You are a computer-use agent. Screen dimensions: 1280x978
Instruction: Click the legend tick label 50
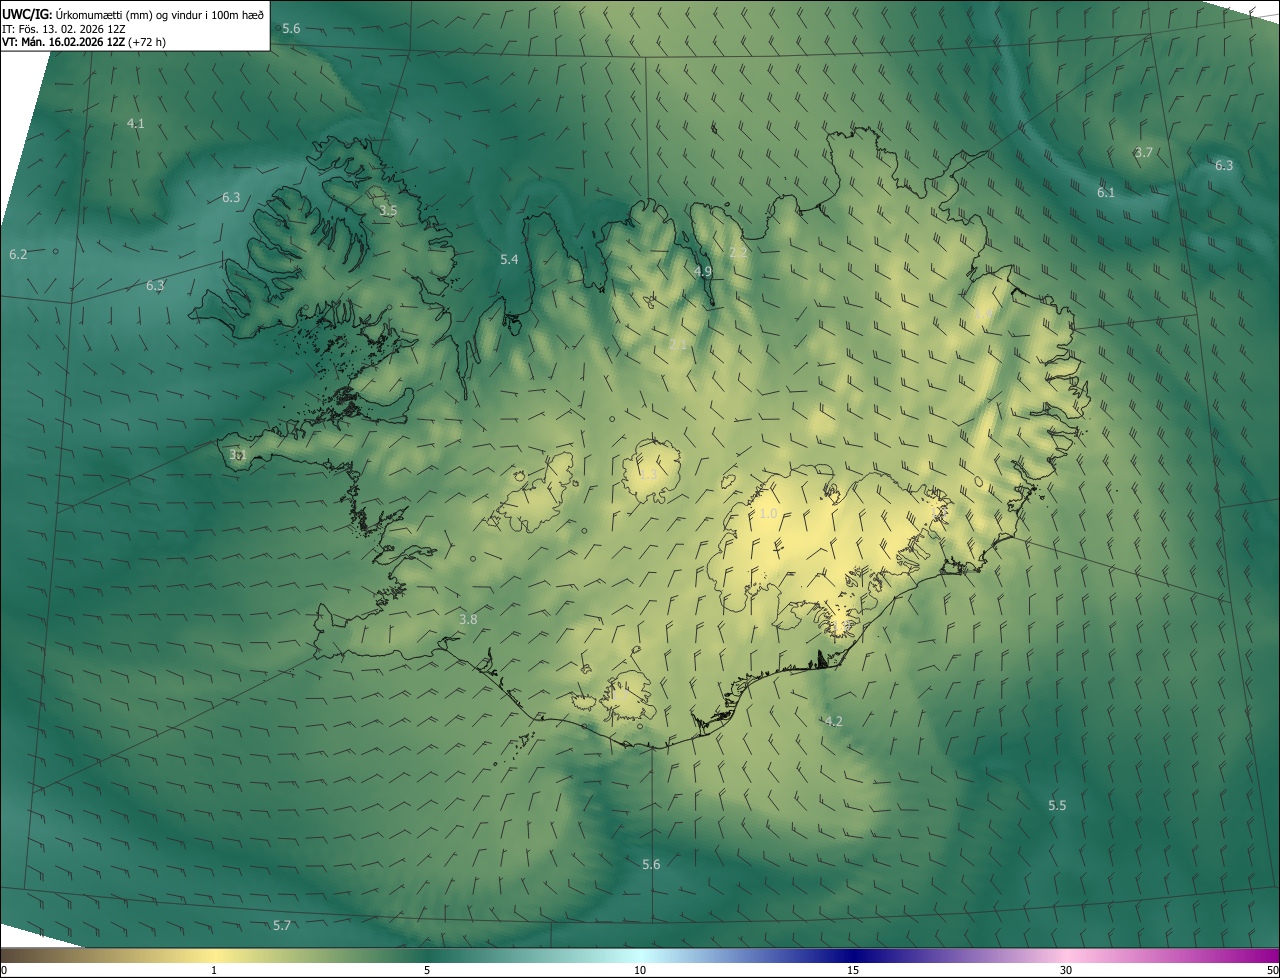[x=1272, y=970]
